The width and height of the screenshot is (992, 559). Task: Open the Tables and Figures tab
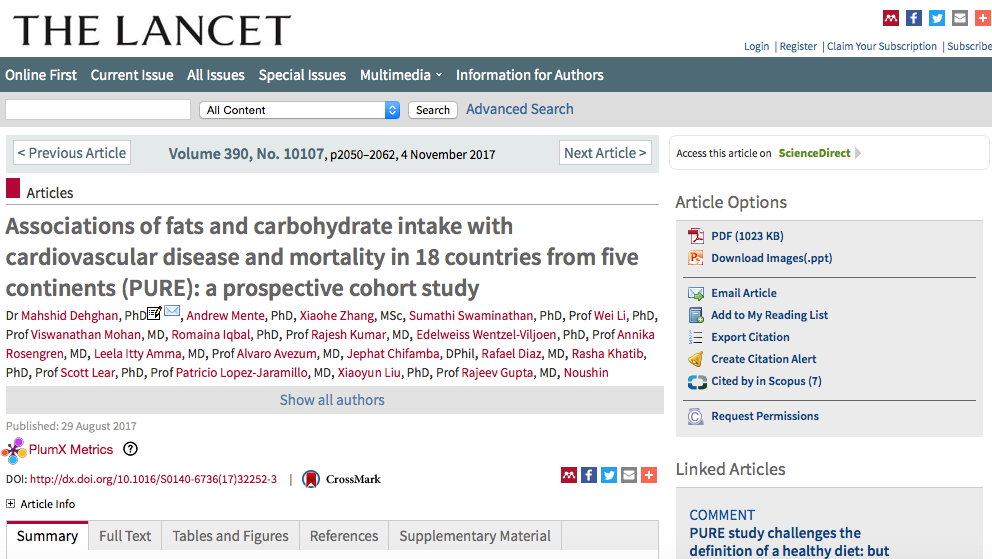(x=230, y=536)
